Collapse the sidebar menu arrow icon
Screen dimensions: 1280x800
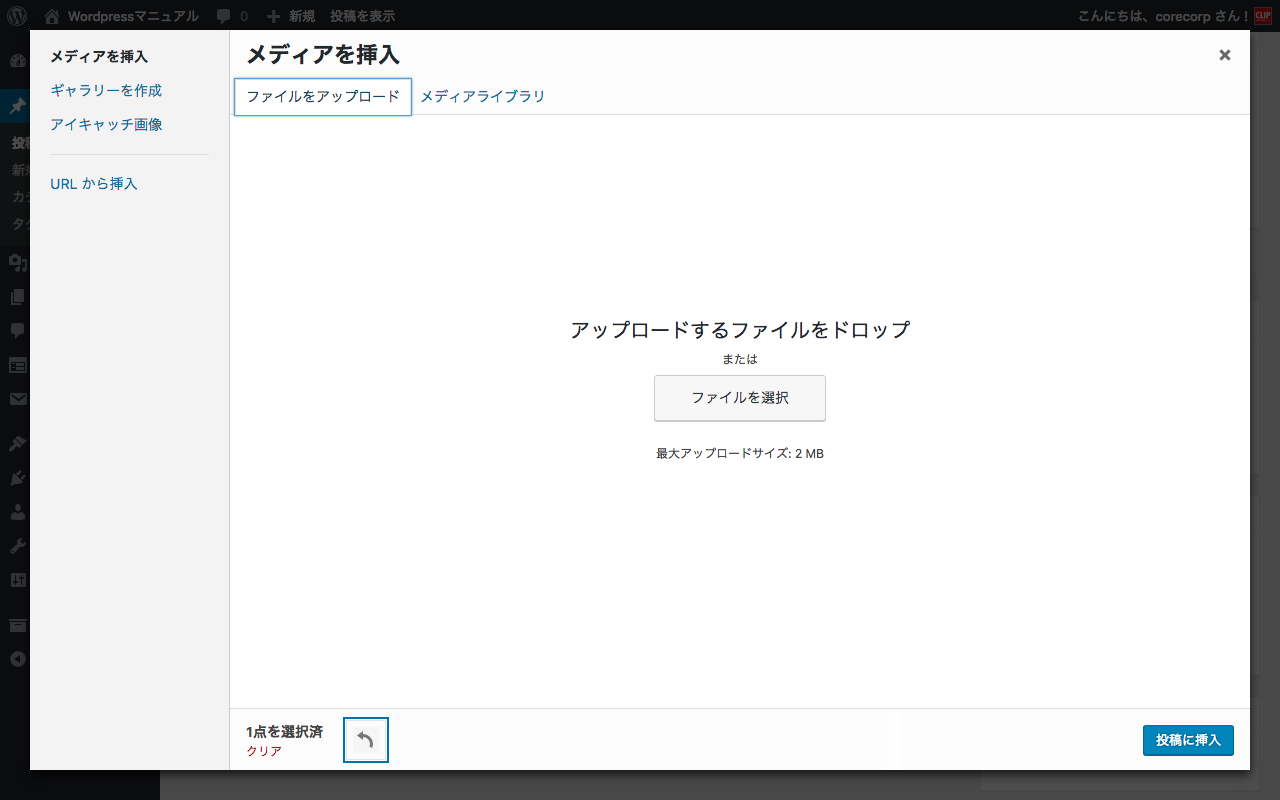17,659
